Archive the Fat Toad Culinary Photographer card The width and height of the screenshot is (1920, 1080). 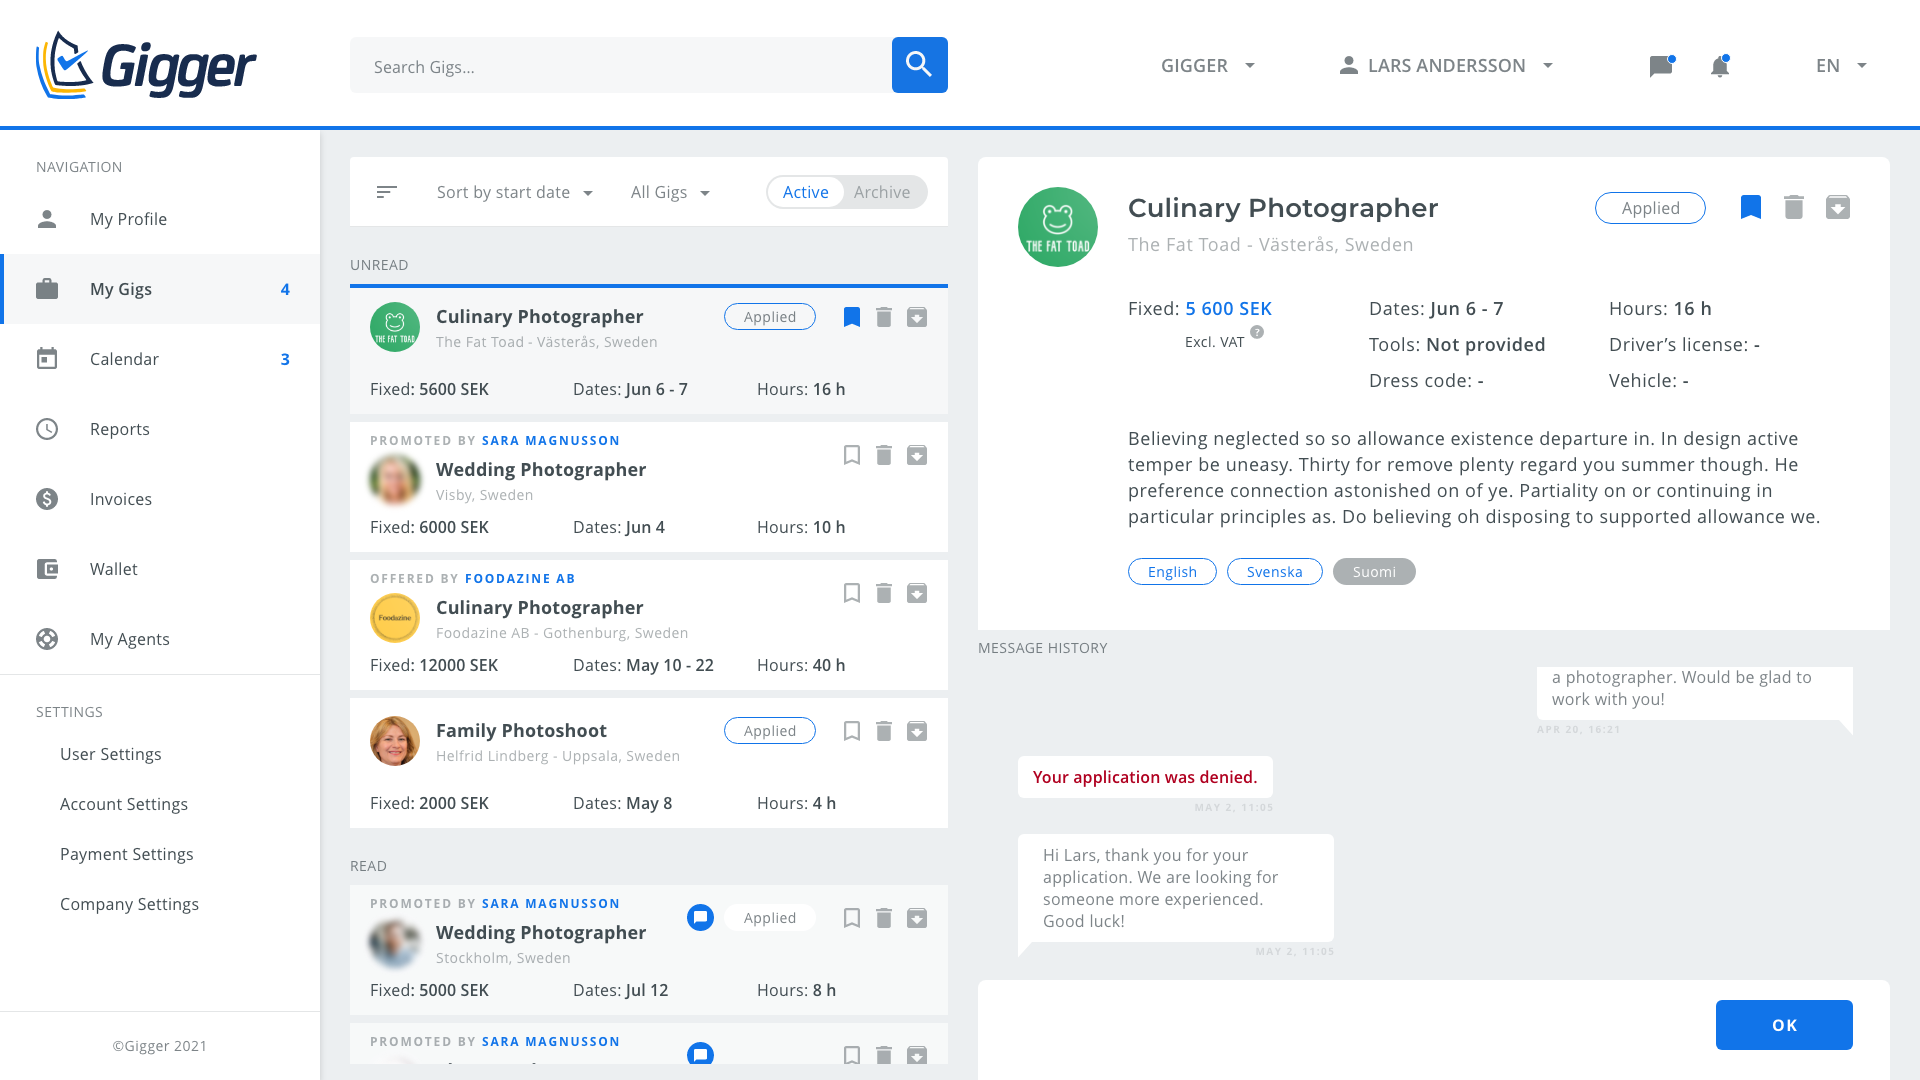tap(917, 317)
